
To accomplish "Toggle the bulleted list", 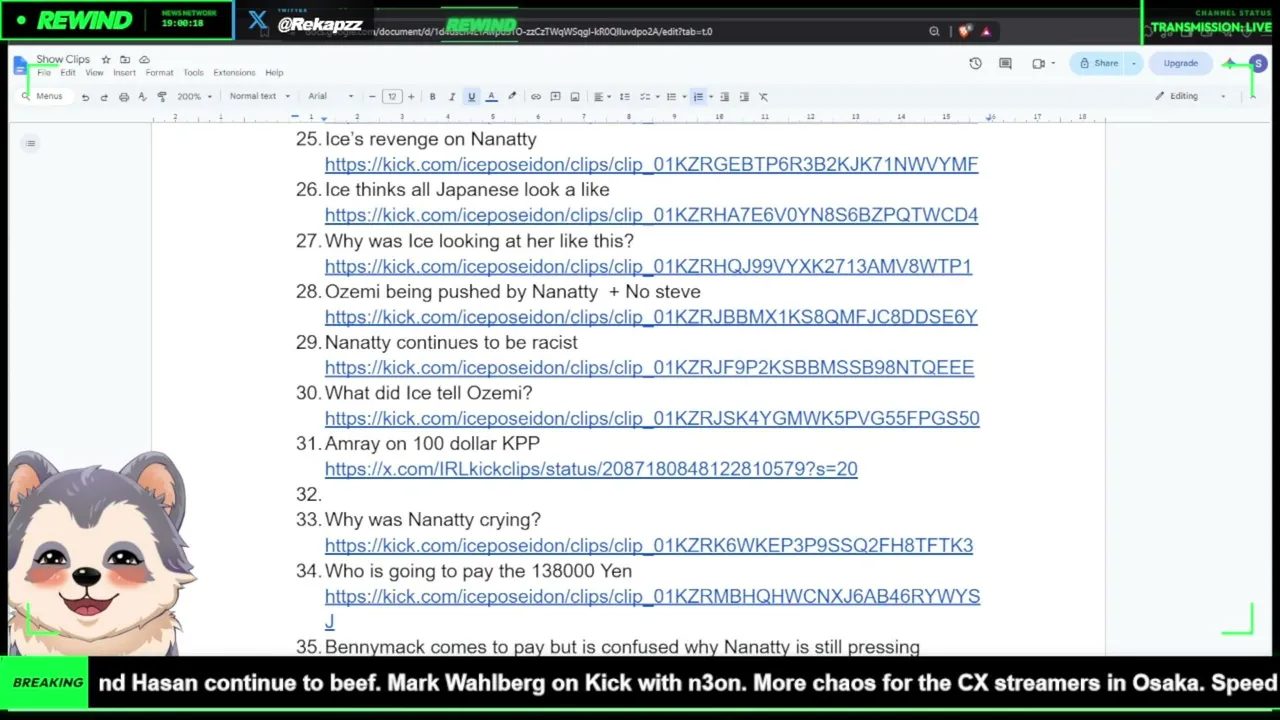I will [x=672, y=97].
